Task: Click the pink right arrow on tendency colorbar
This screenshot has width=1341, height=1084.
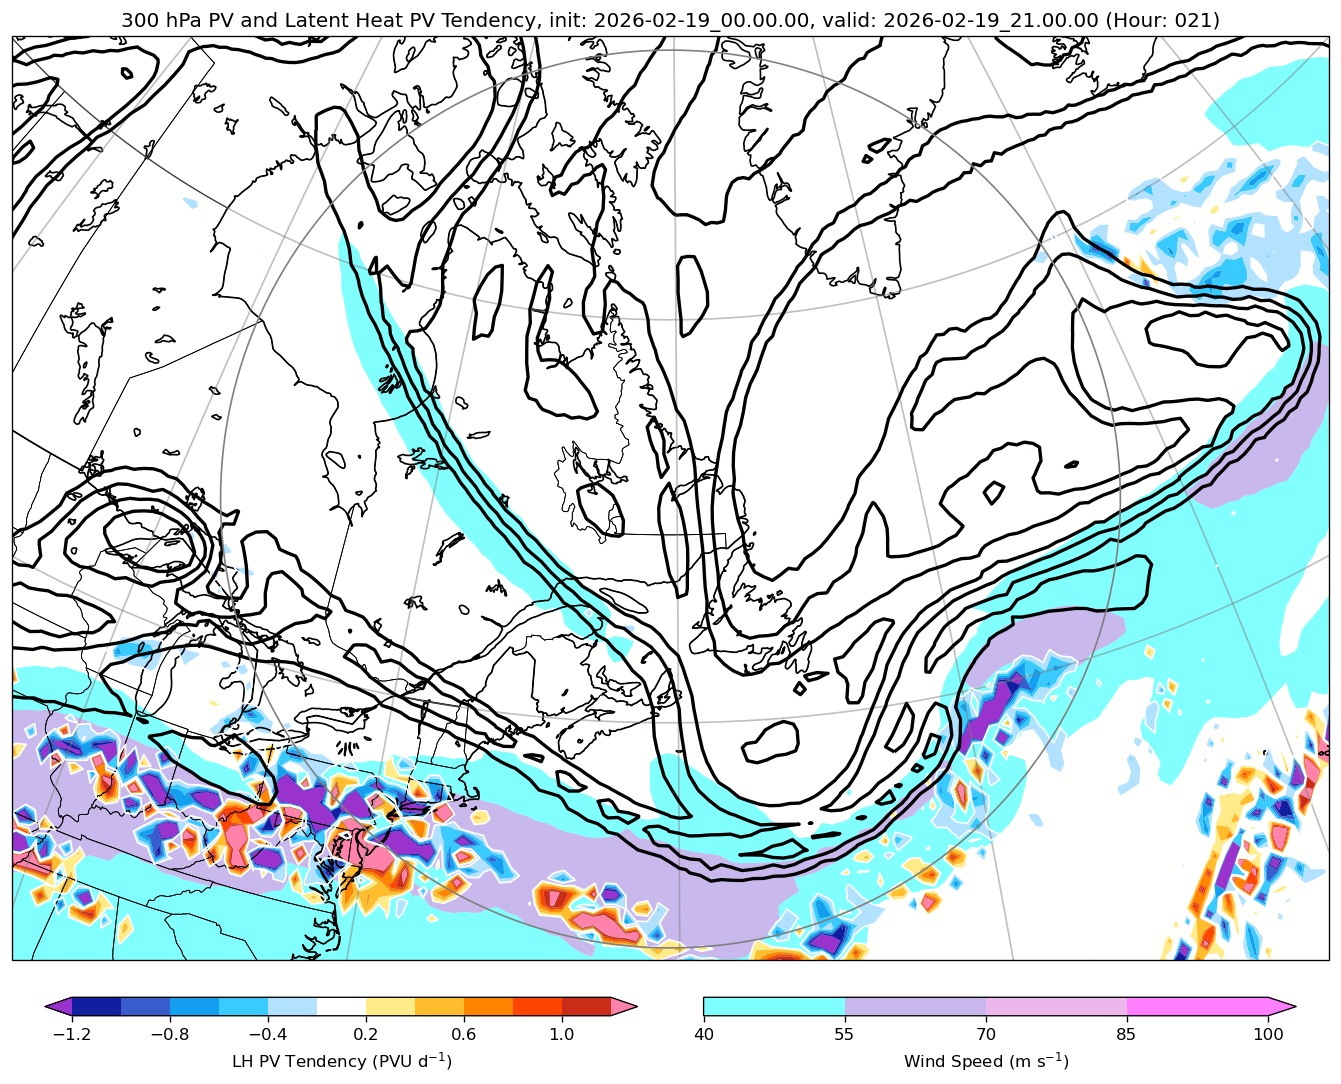Action: click(624, 1006)
